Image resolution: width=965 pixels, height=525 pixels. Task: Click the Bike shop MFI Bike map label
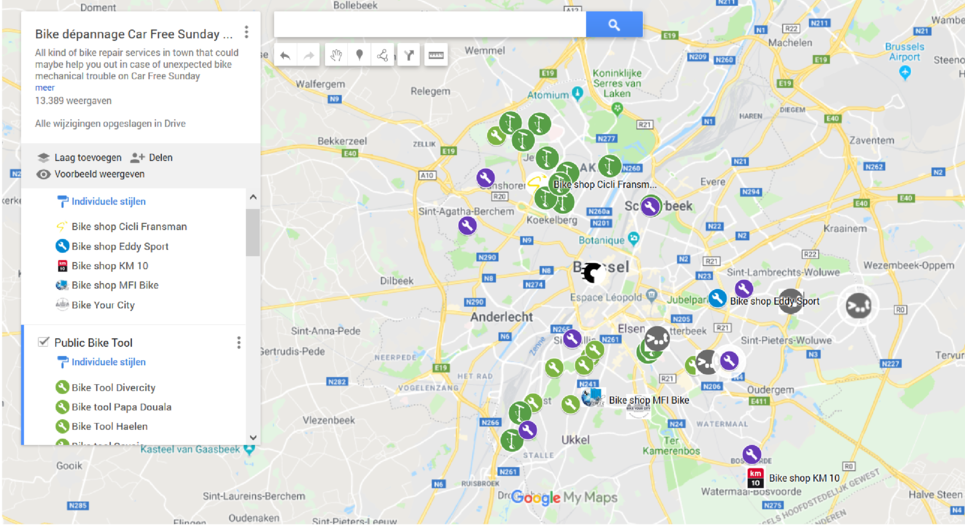click(x=649, y=400)
